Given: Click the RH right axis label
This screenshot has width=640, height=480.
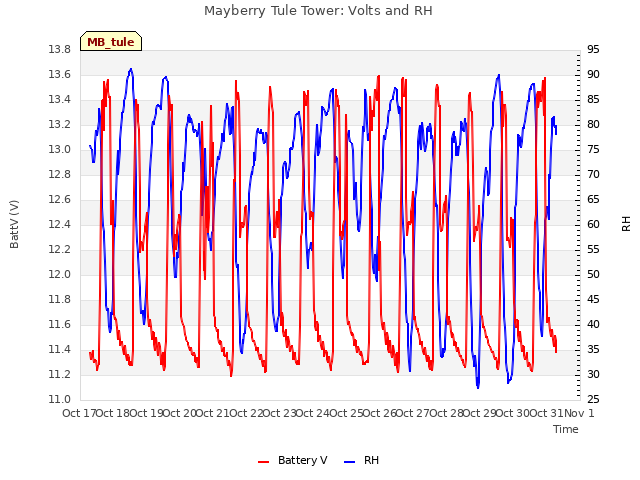Looking at the screenshot, I should point(626,224).
